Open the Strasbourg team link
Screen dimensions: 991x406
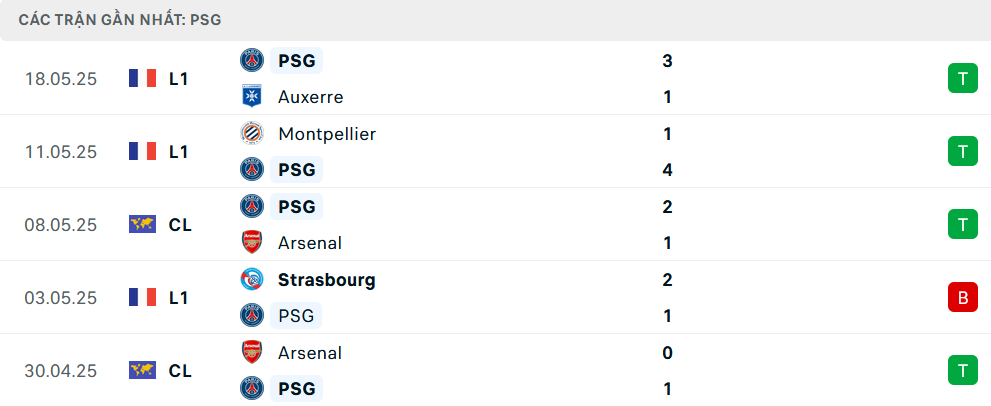pos(327,280)
